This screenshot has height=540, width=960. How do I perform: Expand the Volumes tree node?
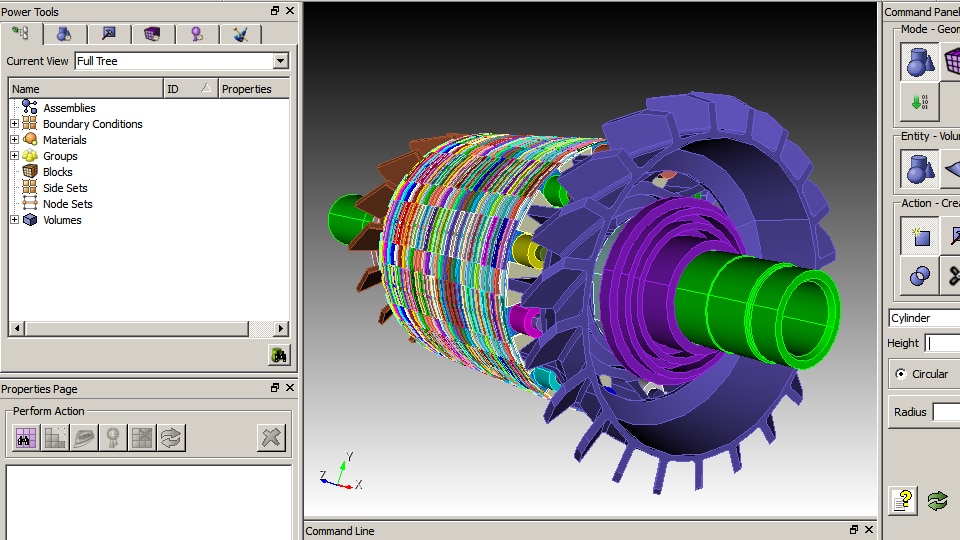[x=15, y=220]
